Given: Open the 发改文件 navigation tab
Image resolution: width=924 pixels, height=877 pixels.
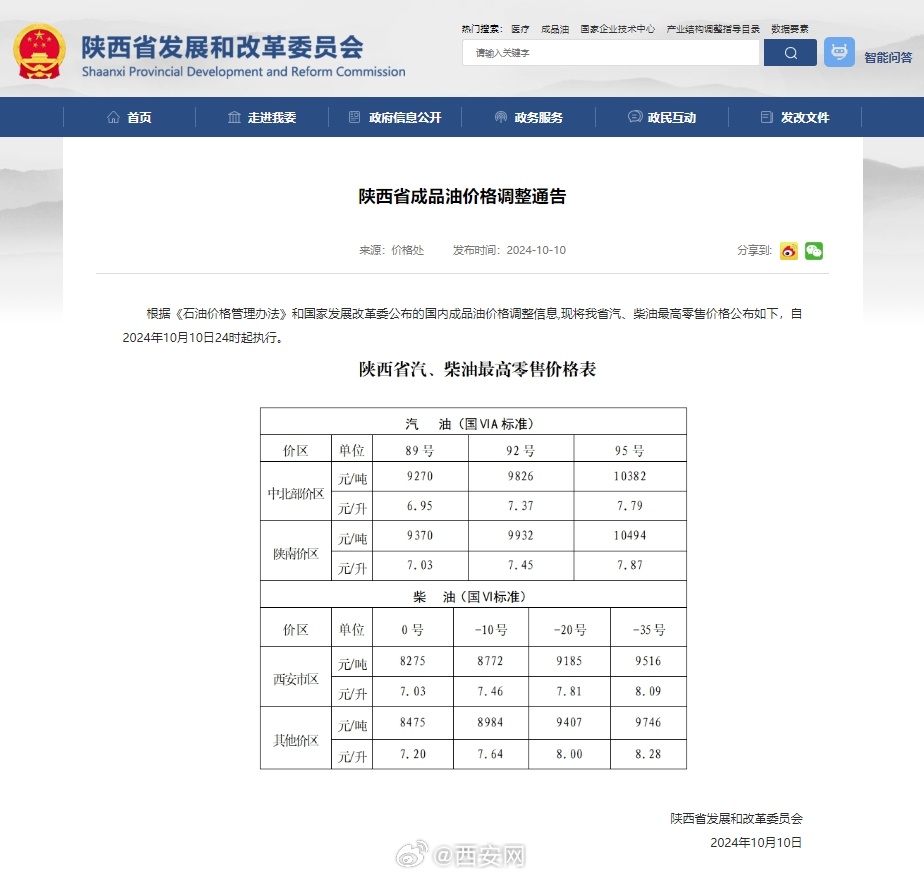Looking at the screenshot, I should [795, 117].
